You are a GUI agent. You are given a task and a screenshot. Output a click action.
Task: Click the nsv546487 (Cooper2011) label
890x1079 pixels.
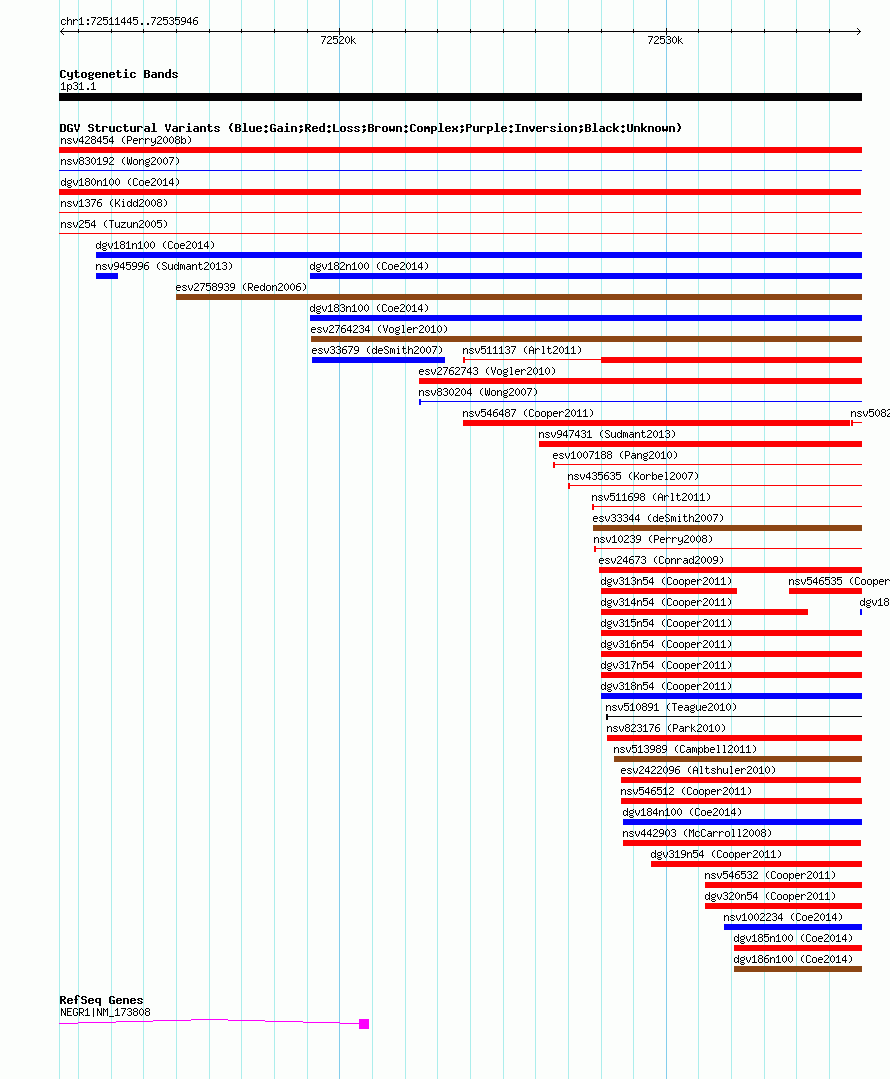(x=528, y=413)
